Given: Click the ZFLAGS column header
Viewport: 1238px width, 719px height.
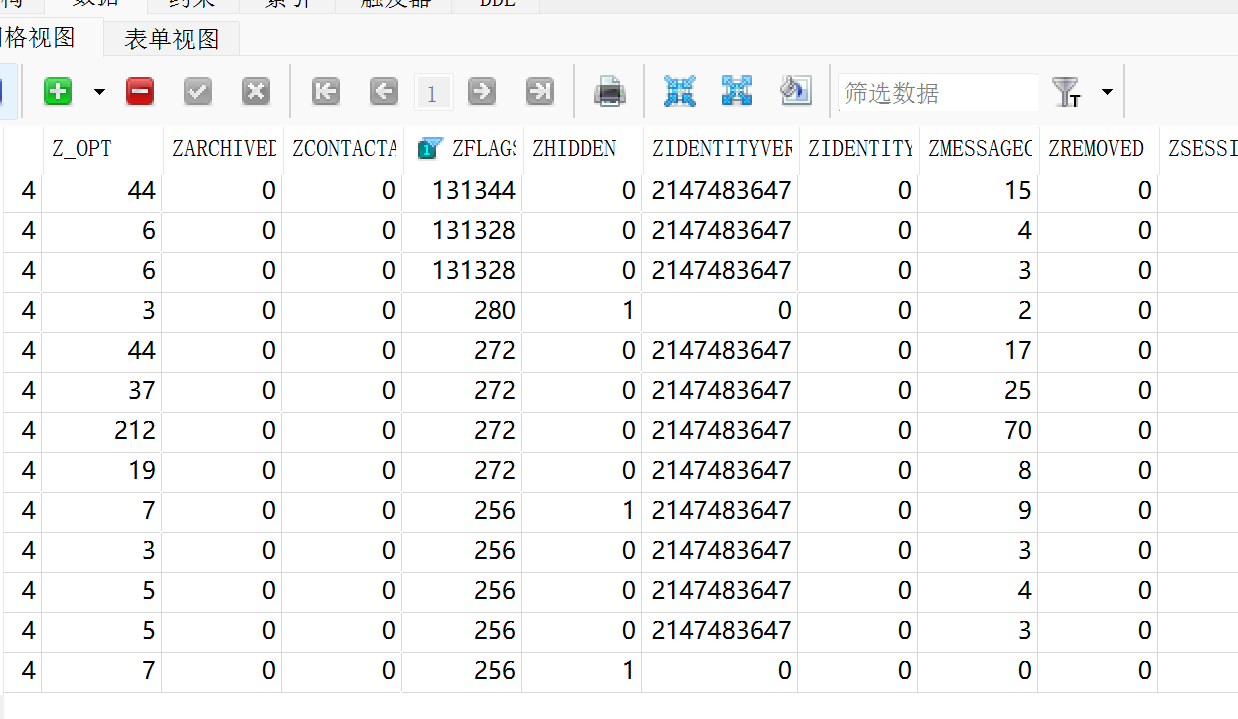Looking at the screenshot, I should [x=462, y=148].
